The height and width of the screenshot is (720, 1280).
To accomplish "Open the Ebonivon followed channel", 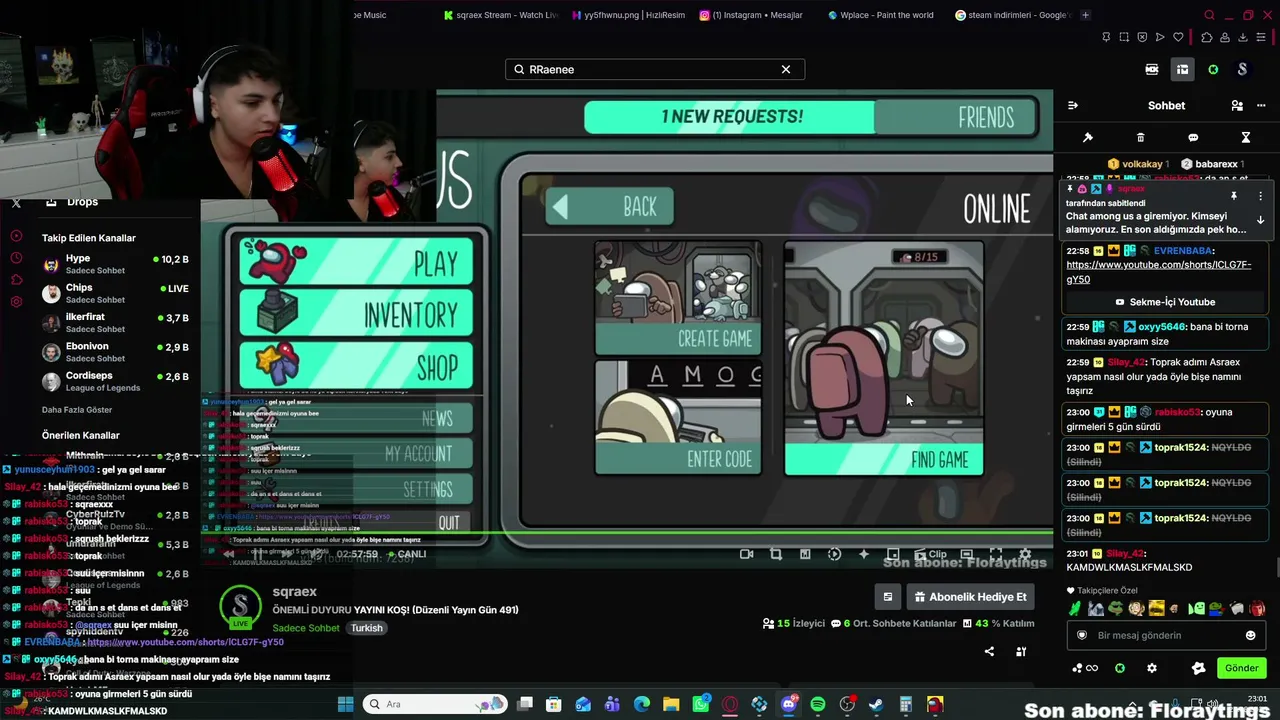I will coord(115,352).
